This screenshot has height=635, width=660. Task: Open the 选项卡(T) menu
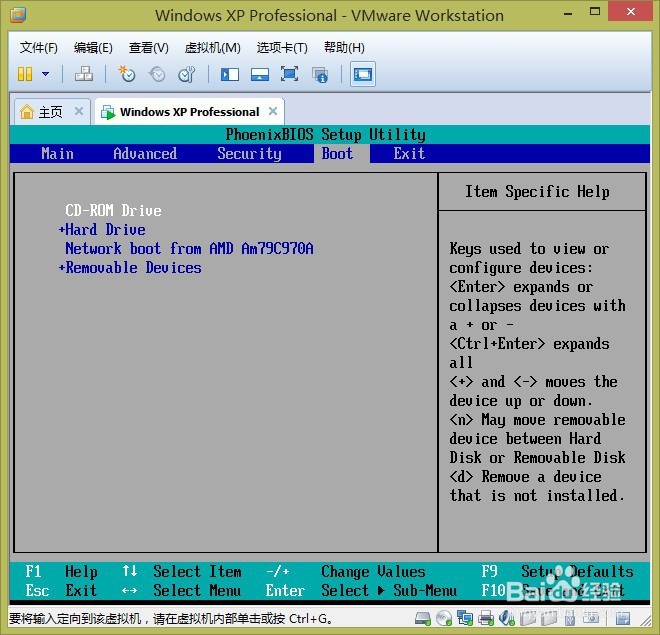click(x=282, y=48)
